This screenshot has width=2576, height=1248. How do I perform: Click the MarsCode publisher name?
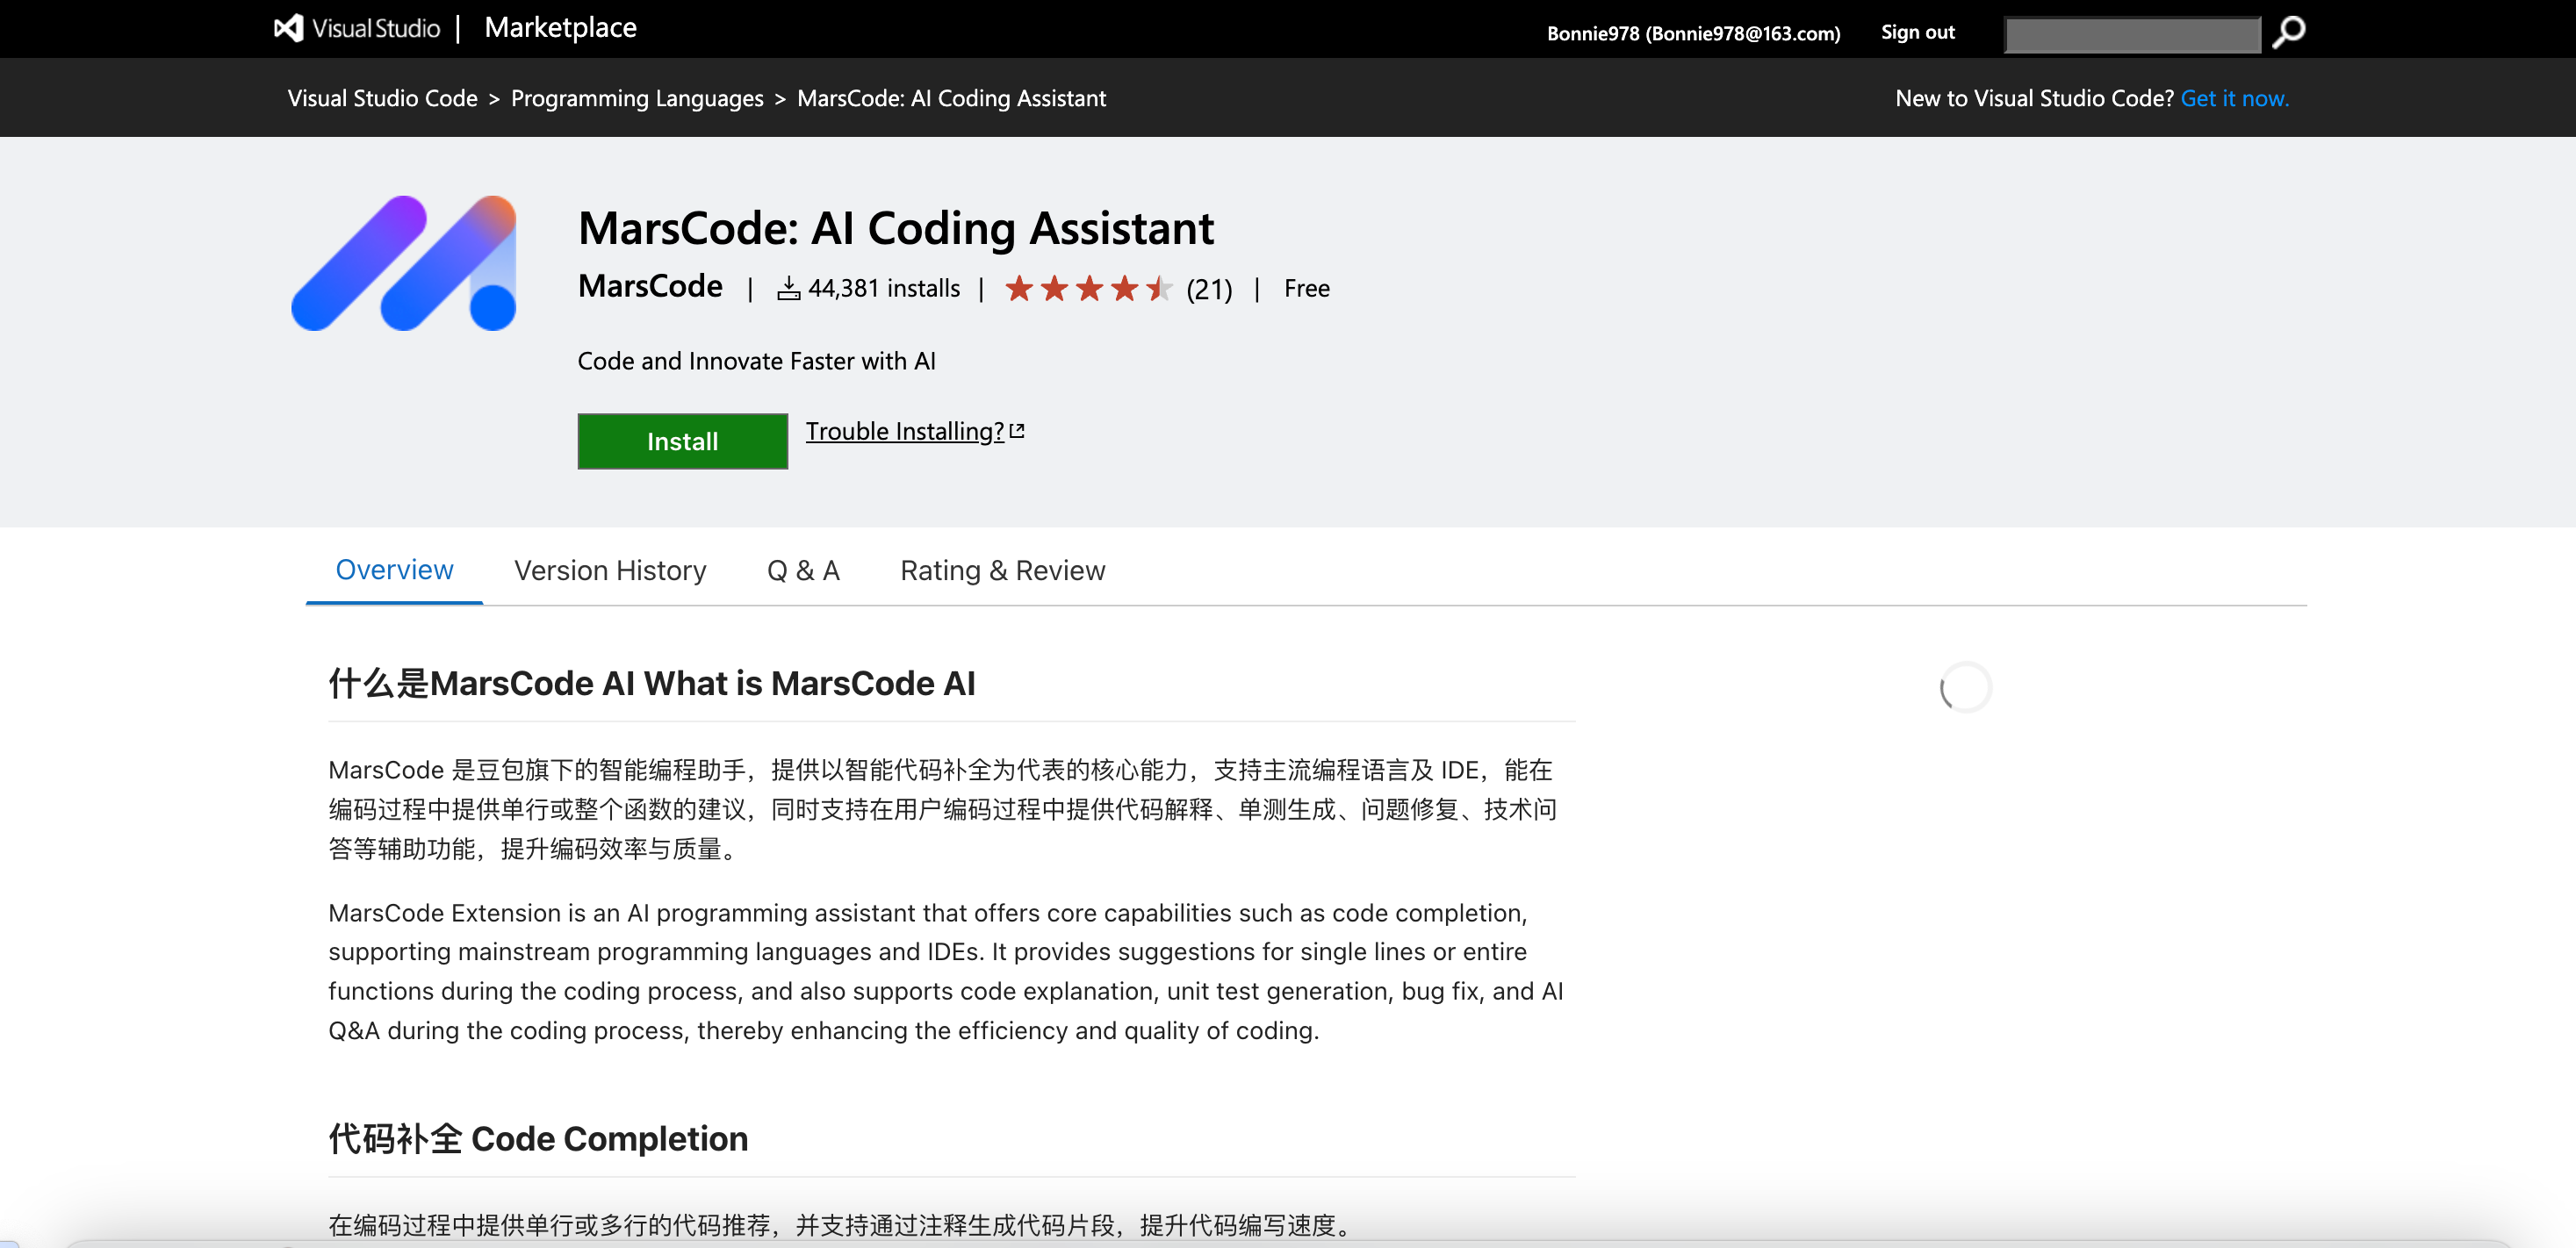[x=650, y=287]
